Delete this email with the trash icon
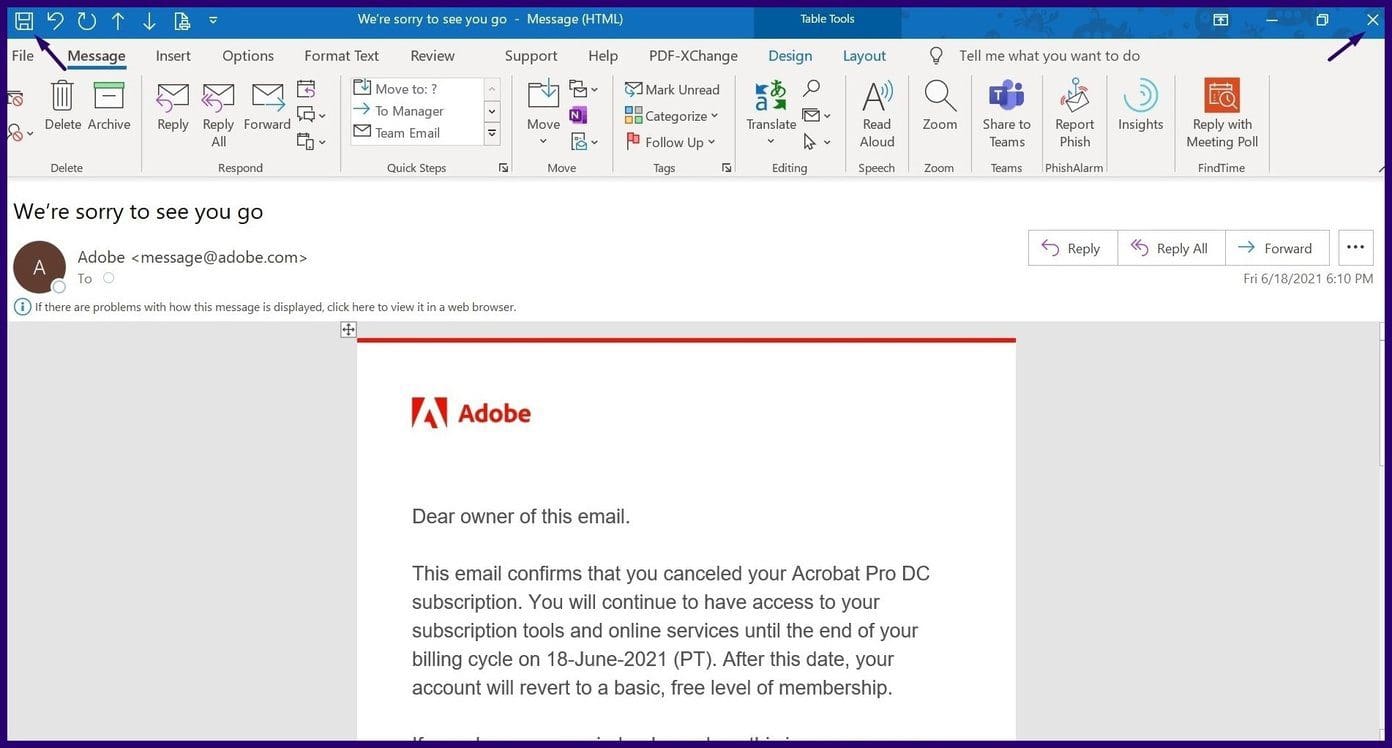The width and height of the screenshot is (1392, 748). coord(62,106)
